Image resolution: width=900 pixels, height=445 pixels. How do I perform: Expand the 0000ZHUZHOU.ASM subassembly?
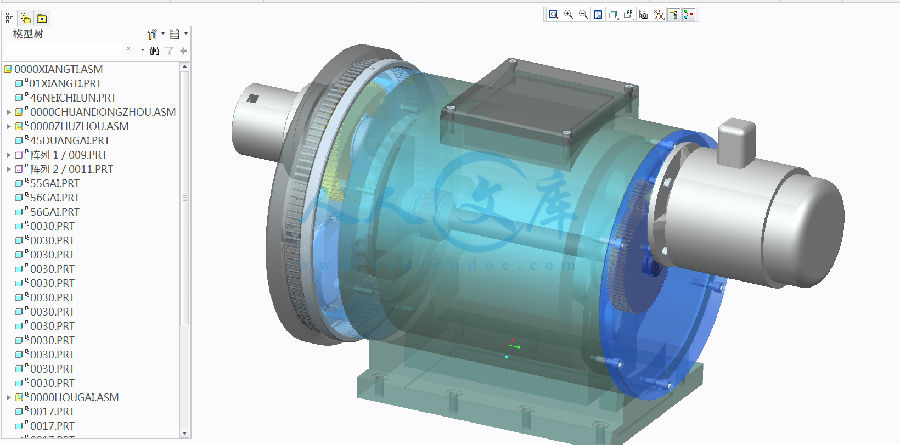pyautogui.click(x=9, y=127)
